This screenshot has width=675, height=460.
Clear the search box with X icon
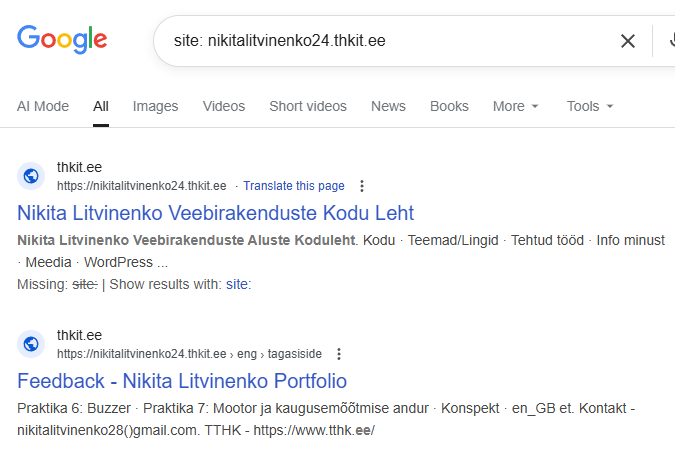(628, 41)
